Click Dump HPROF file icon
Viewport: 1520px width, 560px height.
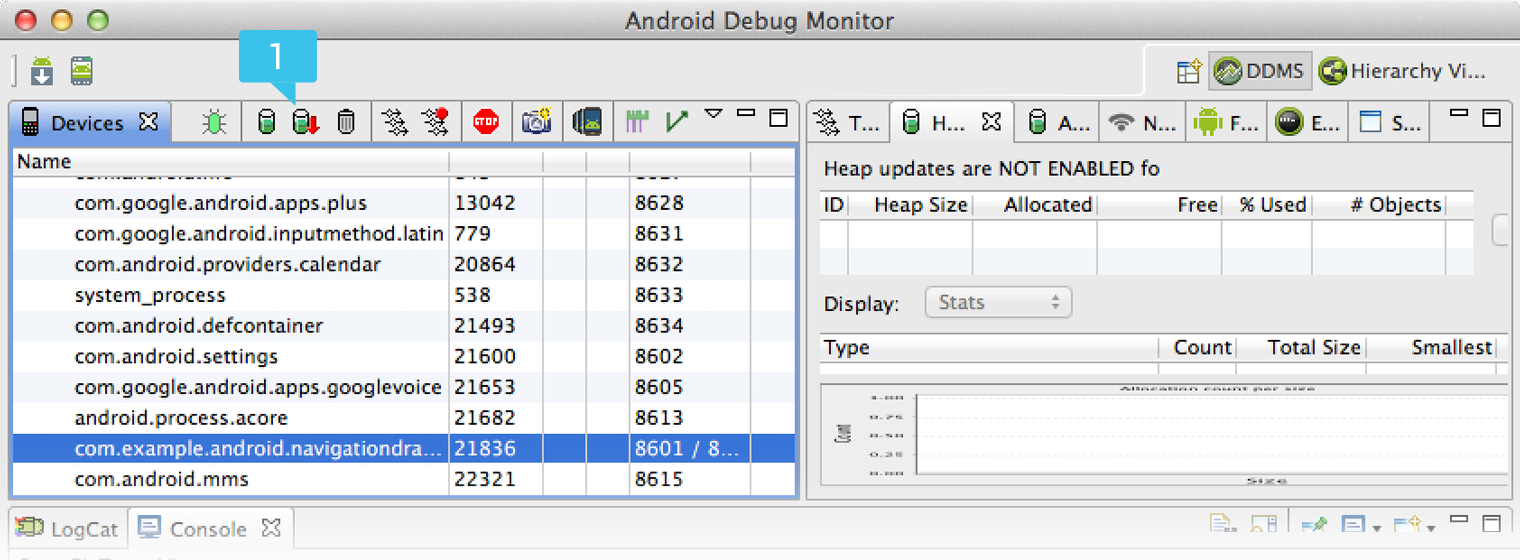pyautogui.click(x=305, y=122)
